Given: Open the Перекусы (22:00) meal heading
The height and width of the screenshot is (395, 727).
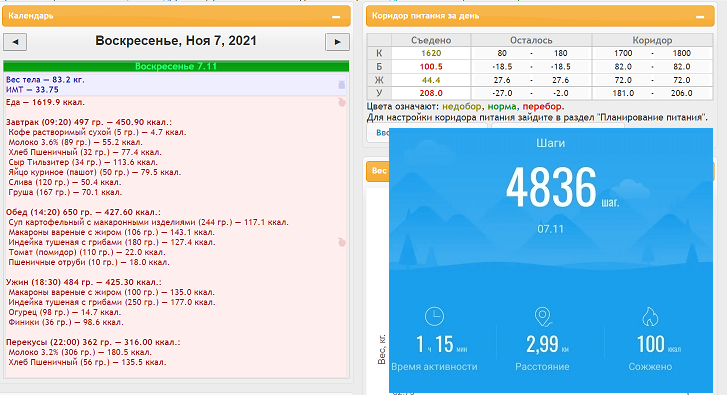Looking at the screenshot, I should pos(93,342).
